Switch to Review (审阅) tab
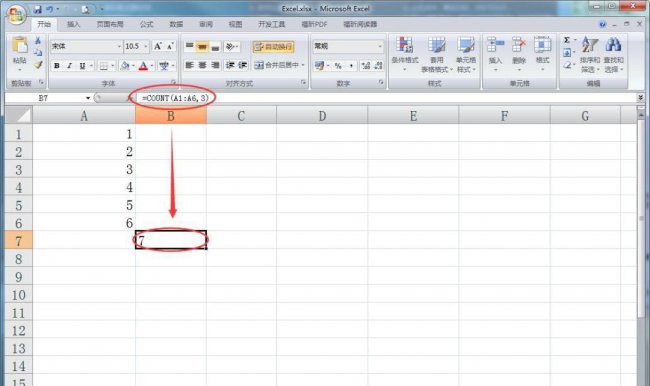This screenshot has height=386, width=650. tap(206, 24)
